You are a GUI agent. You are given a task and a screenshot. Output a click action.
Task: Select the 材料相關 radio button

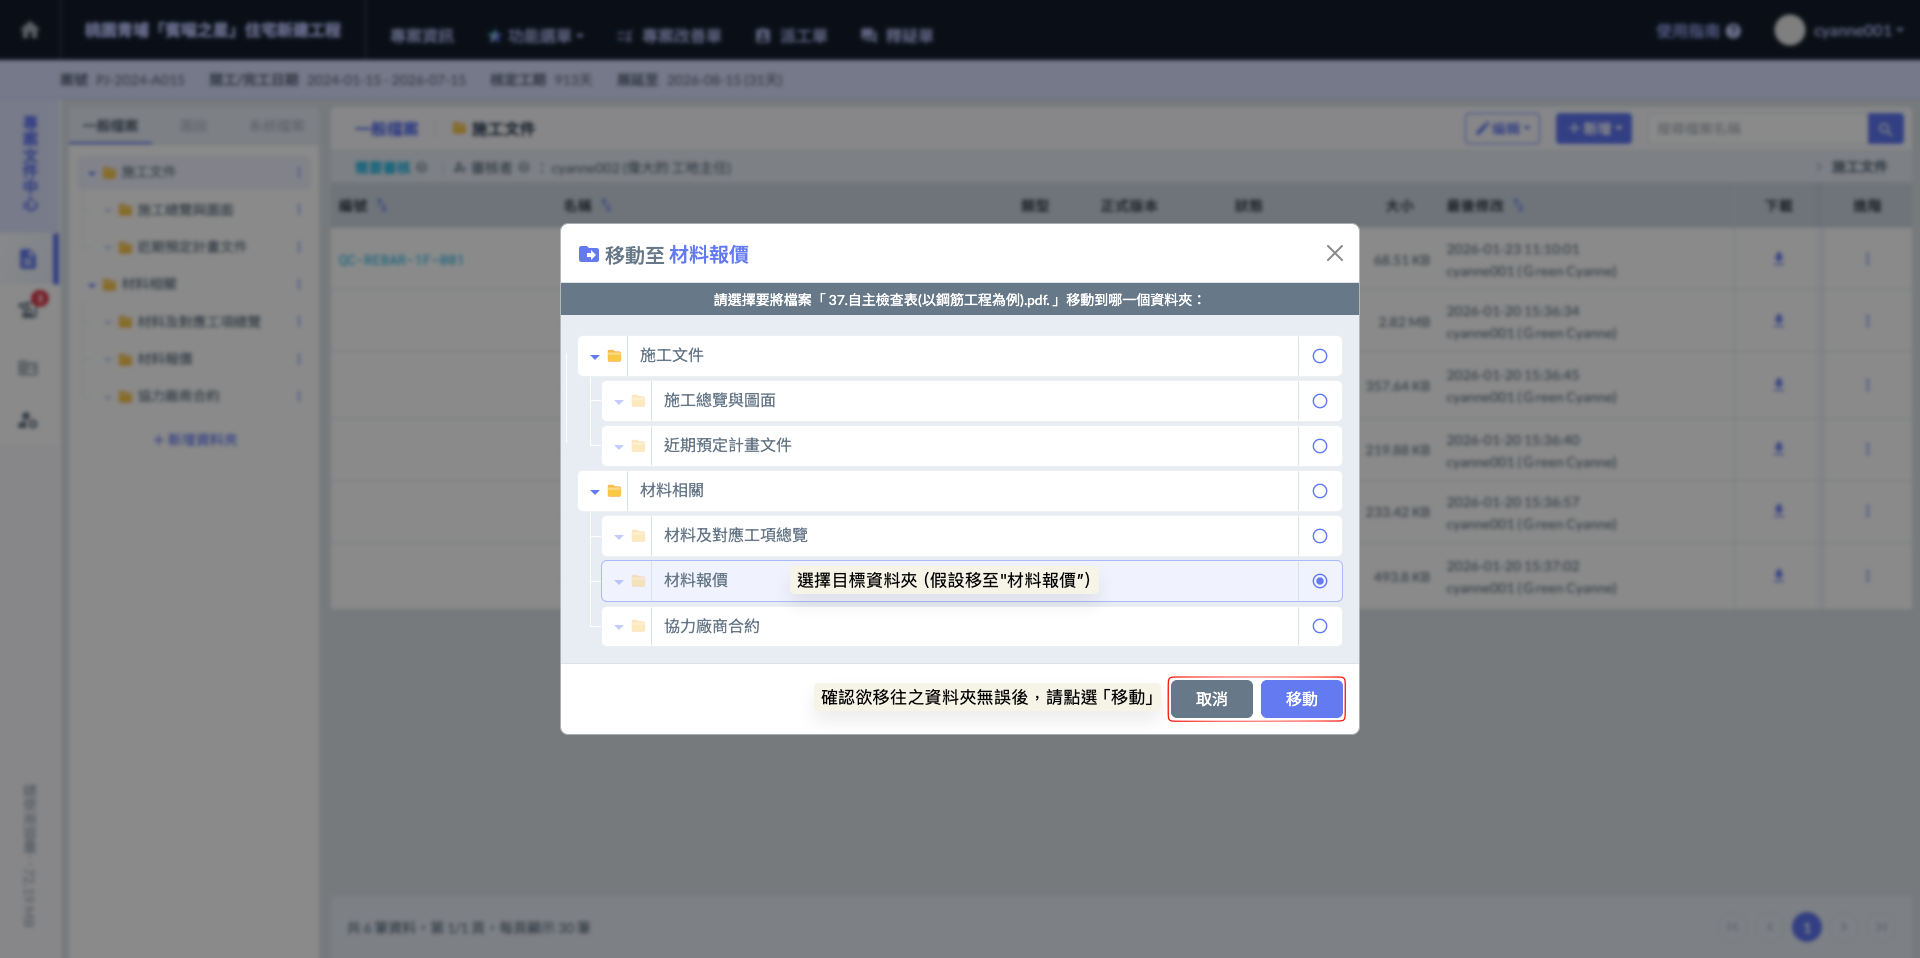tap(1320, 491)
